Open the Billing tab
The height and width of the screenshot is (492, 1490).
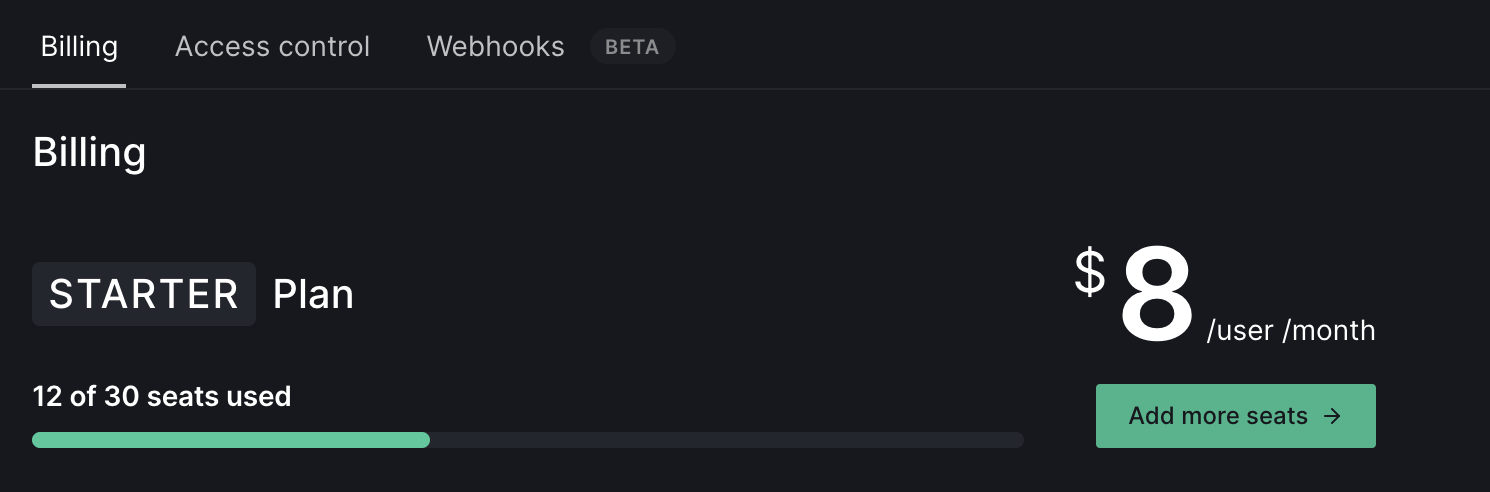tap(79, 47)
